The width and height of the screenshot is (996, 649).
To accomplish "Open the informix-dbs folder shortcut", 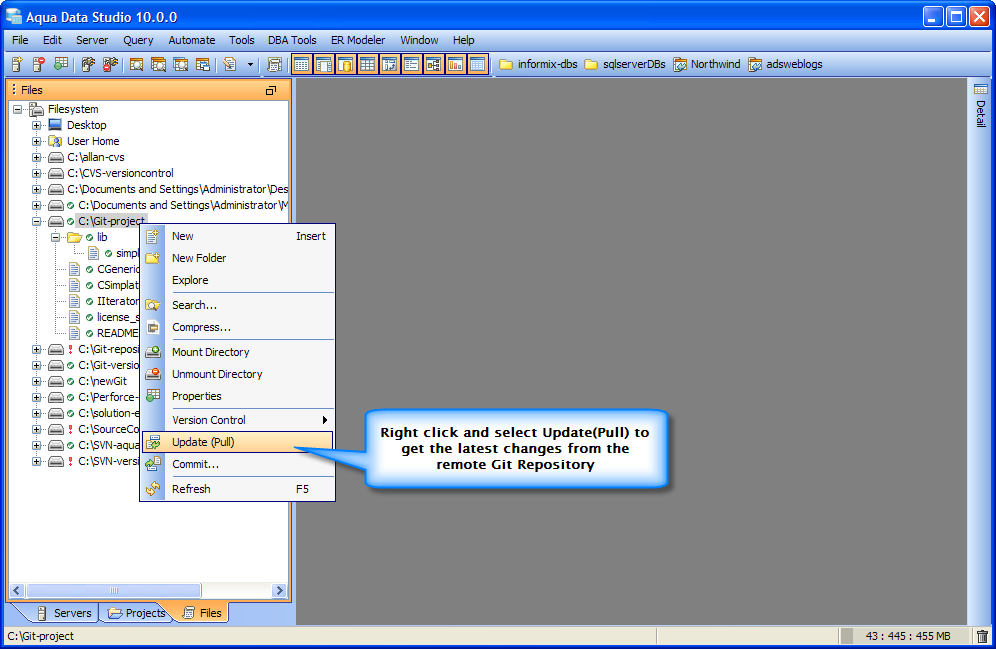I will coord(538,64).
